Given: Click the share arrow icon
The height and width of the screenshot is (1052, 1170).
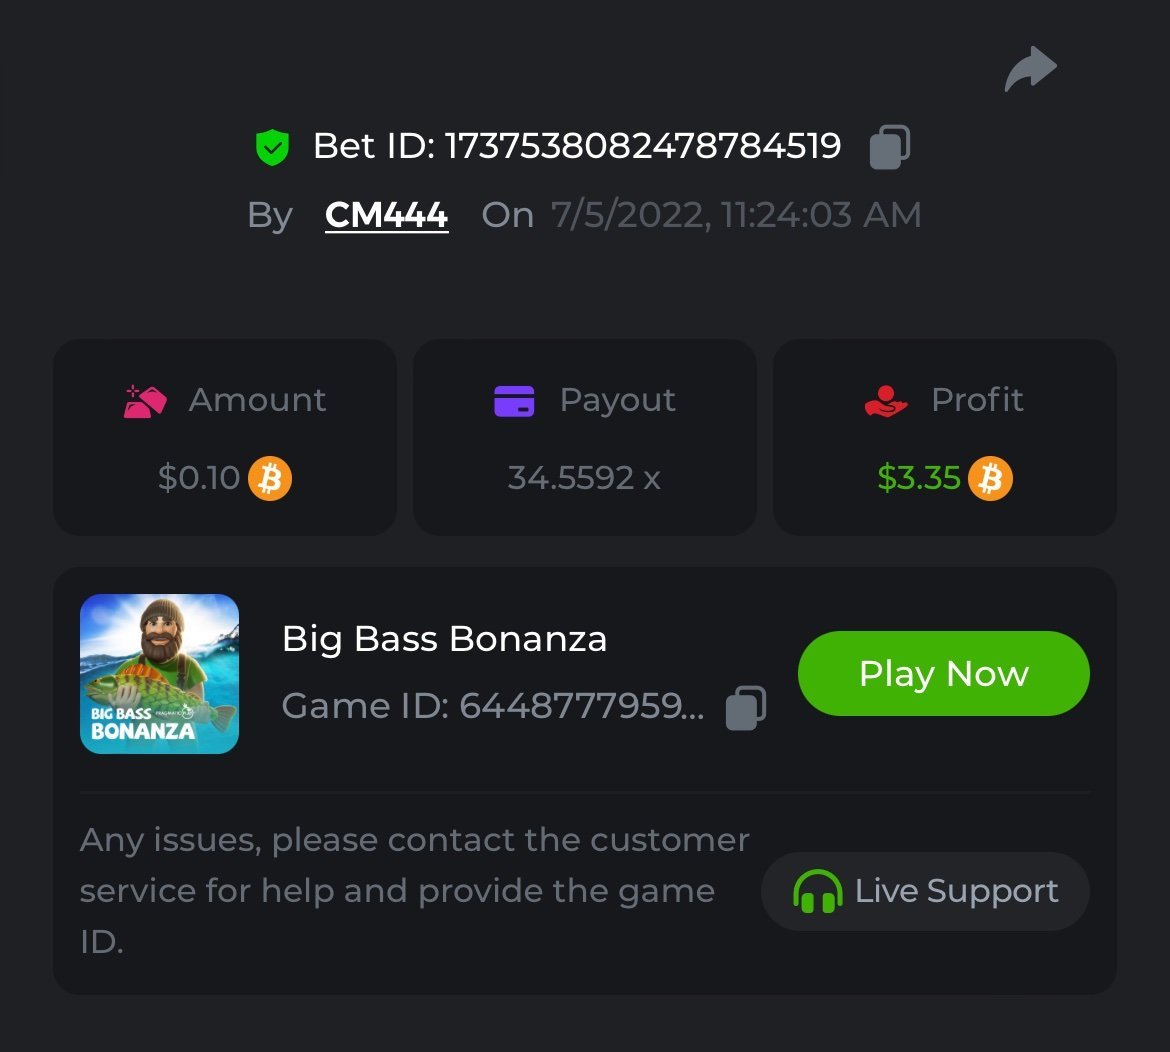Looking at the screenshot, I should pyautogui.click(x=1030, y=70).
